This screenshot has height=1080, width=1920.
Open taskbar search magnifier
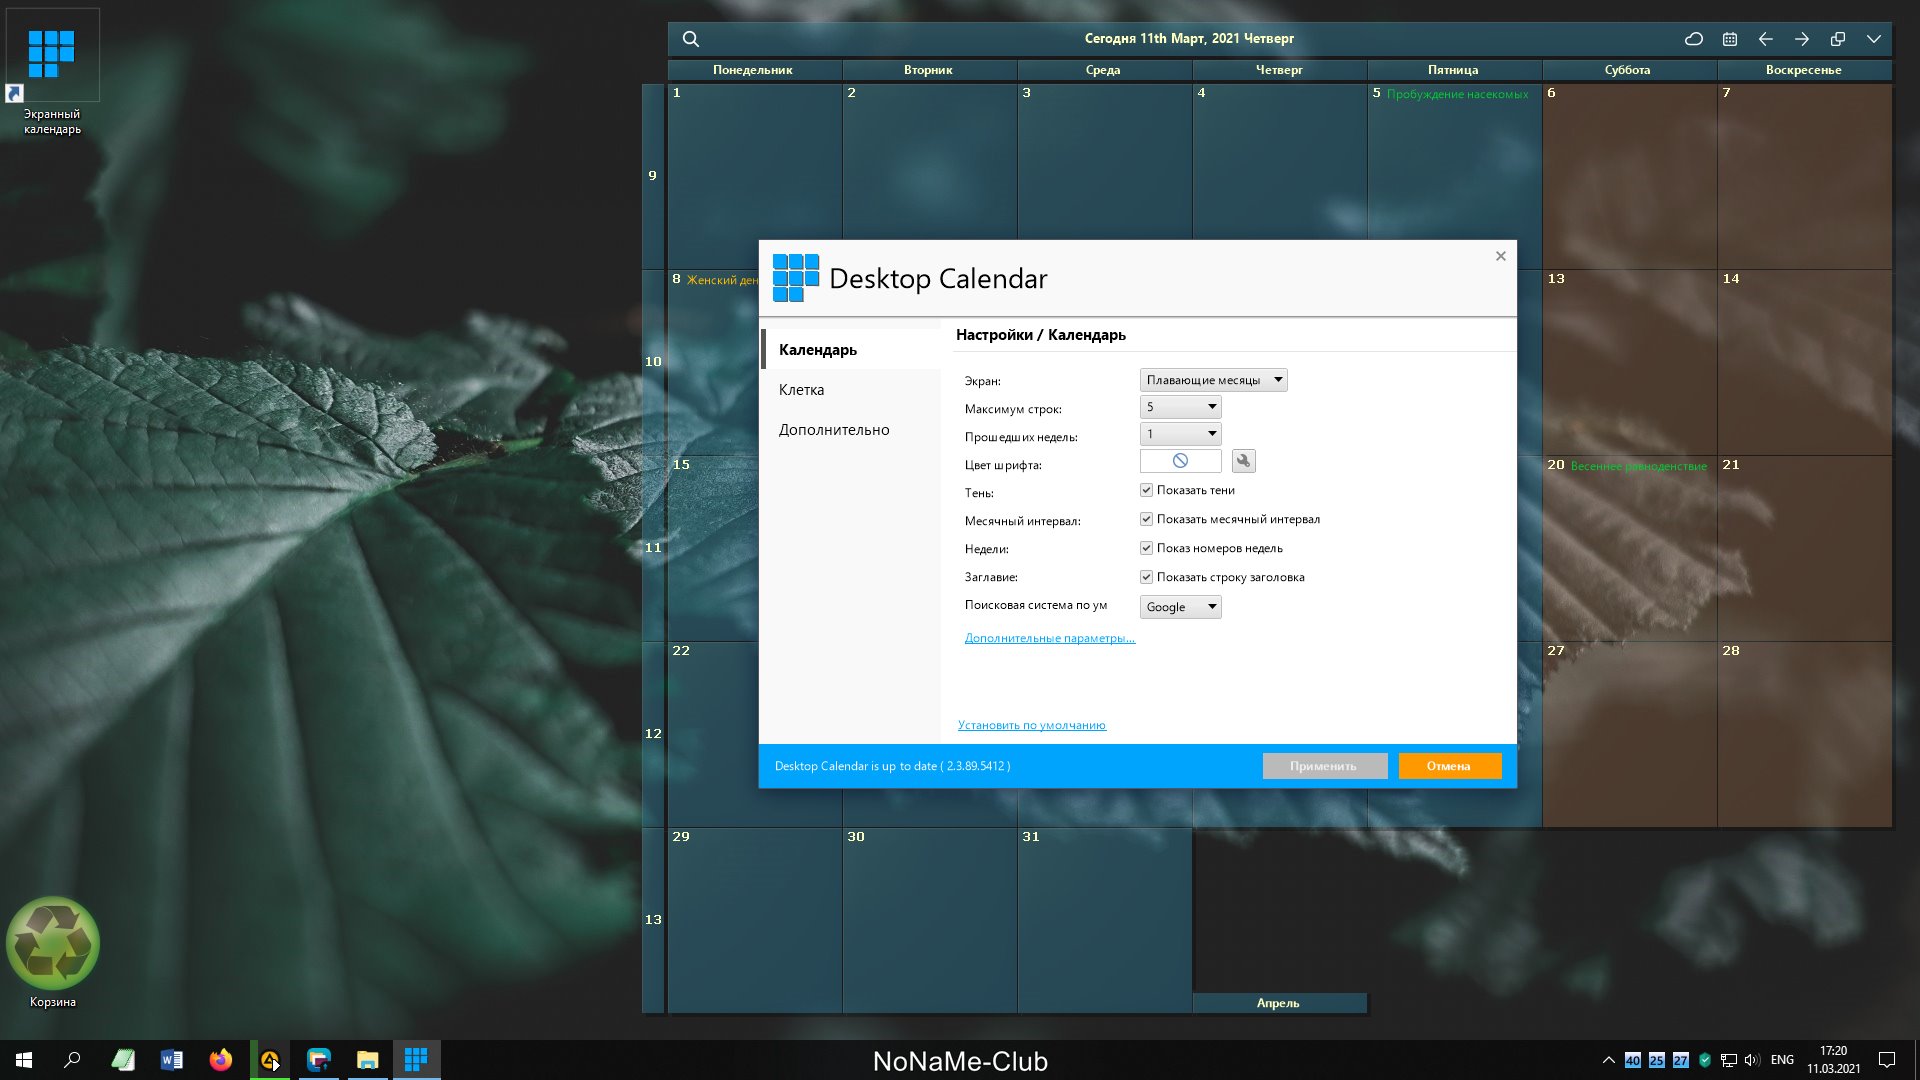(72, 1060)
